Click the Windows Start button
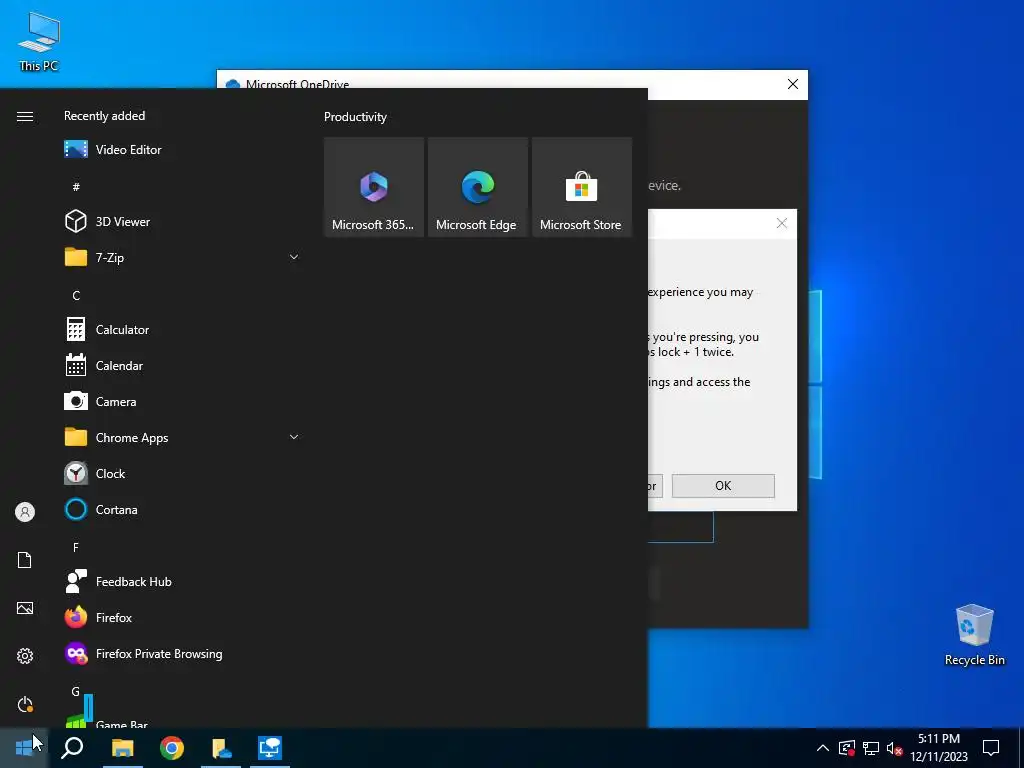 tap(24, 748)
